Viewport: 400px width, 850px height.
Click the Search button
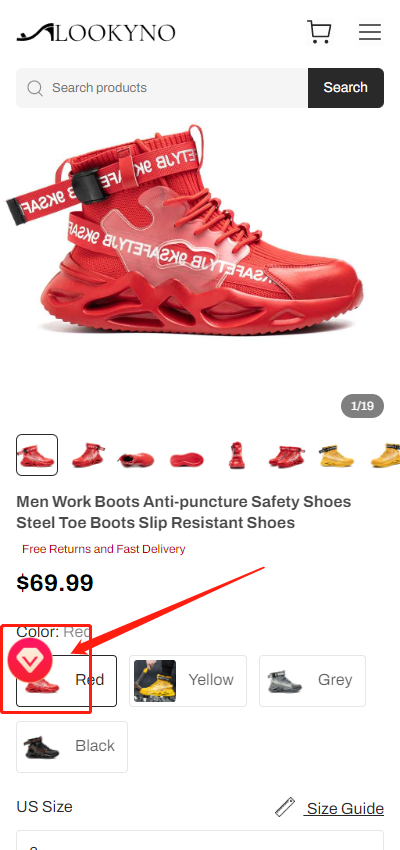click(x=346, y=88)
